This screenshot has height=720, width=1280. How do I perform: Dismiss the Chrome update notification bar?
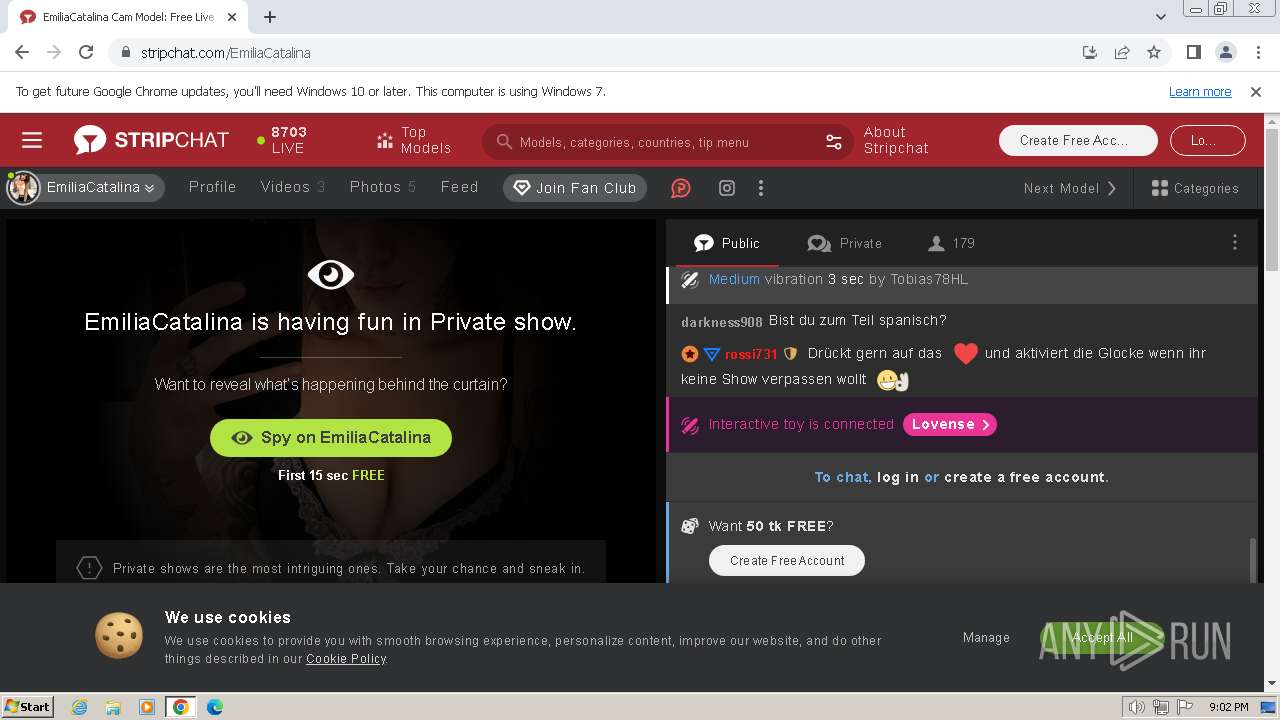pyautogui.click(x=1256, y=91)
